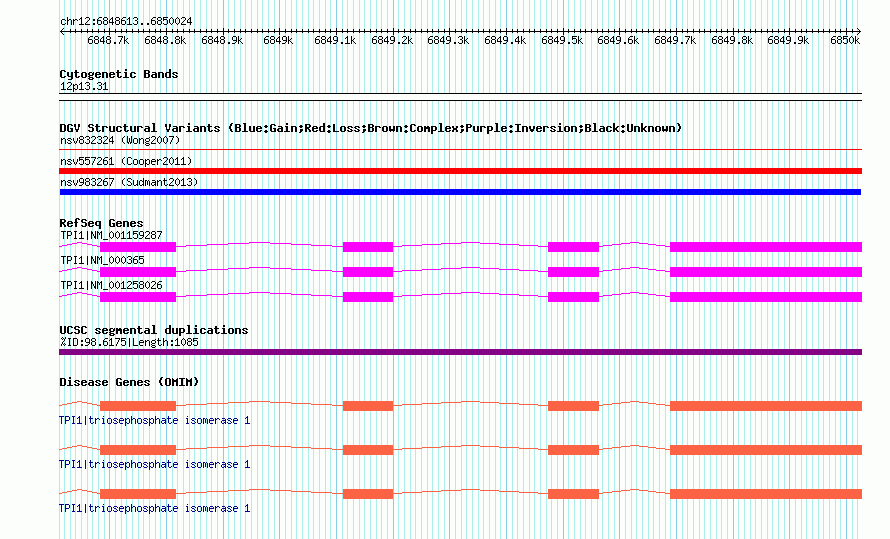
Task: Click the purple segmental duplication bar
Action: click(x=460, y=352)
